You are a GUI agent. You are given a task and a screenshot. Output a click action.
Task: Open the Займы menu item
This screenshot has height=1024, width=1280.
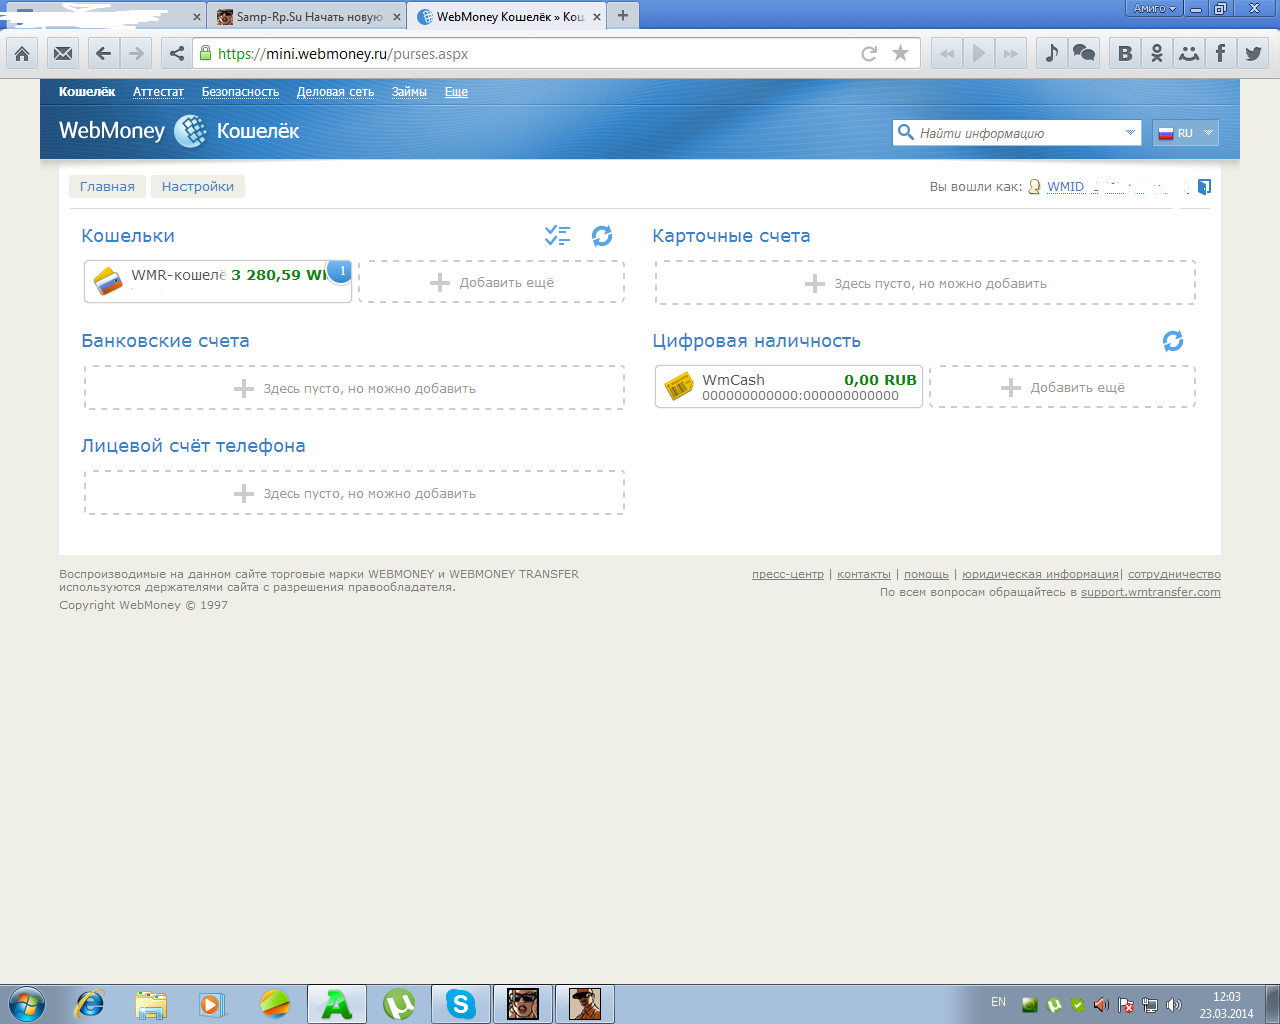tap(409, 92)
